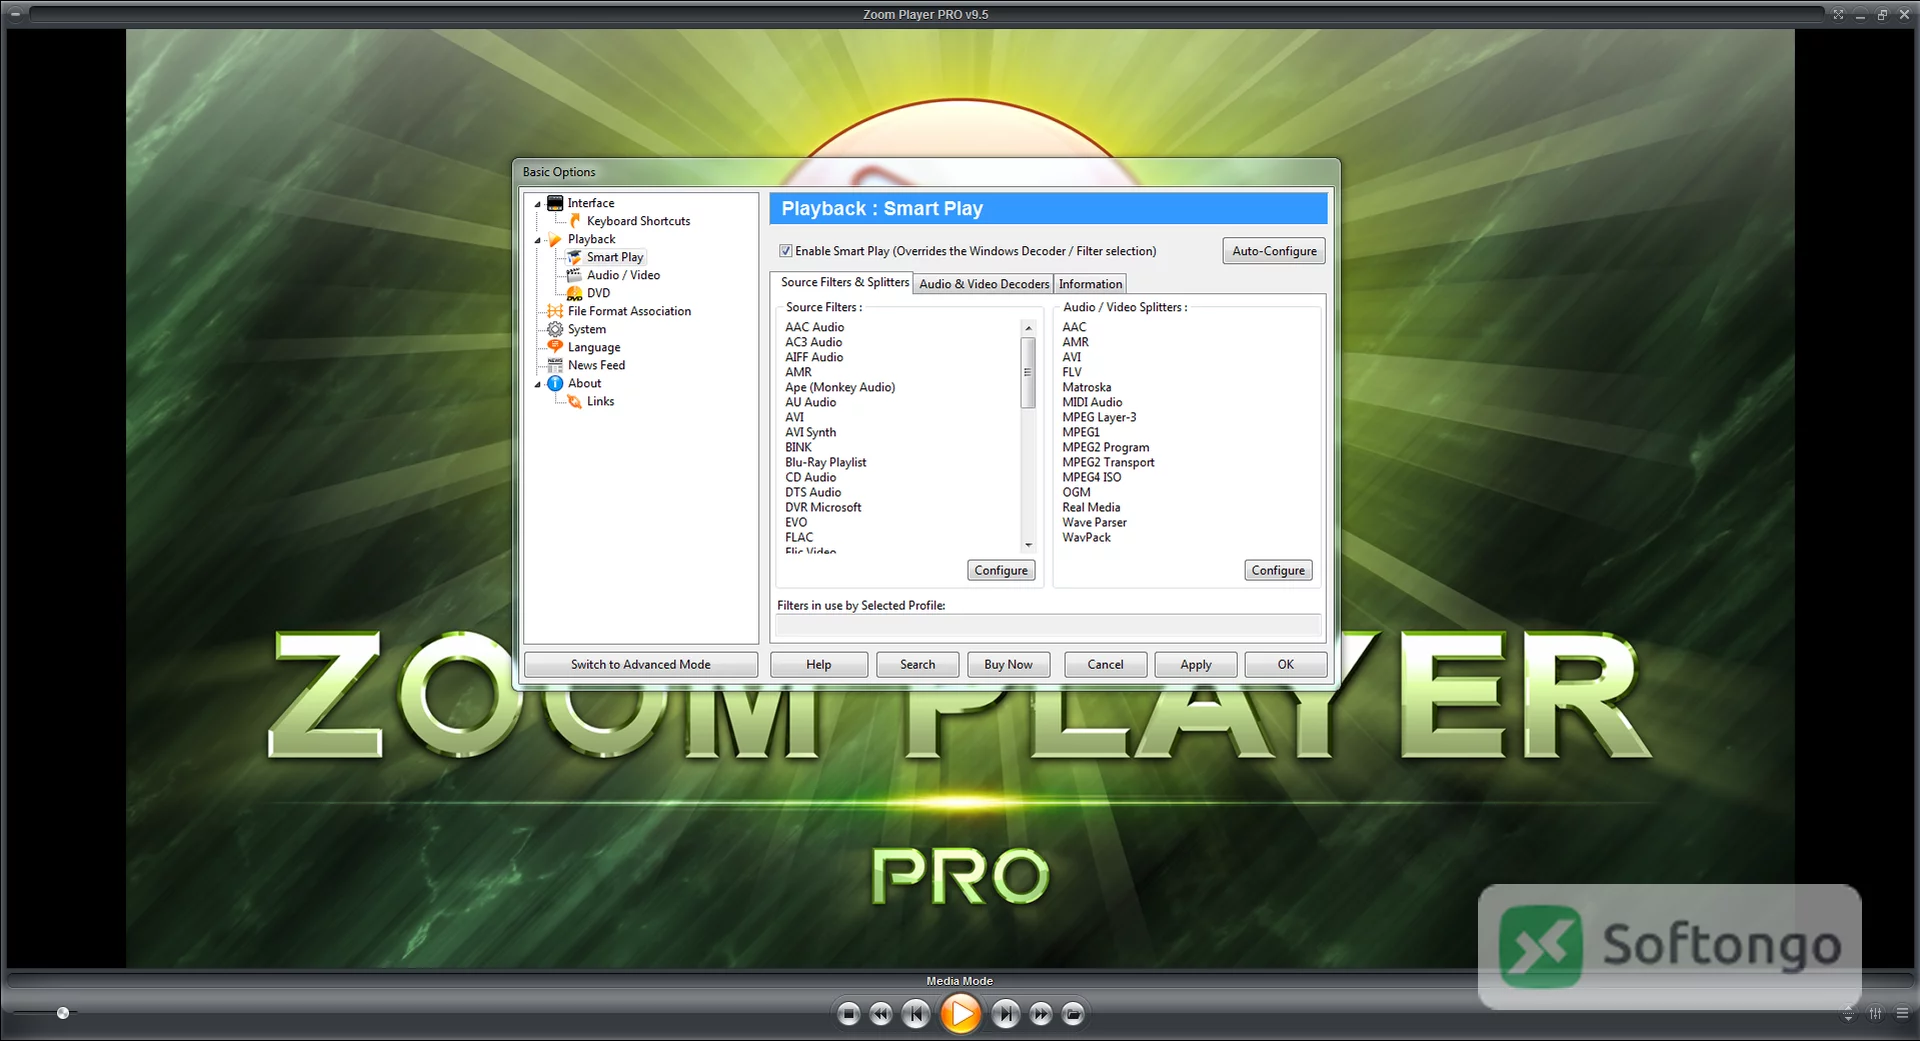Select Matroska in the splitters list
Screen dimensions: 1920x1041
pyautogui.click(x=1086, y=387)
